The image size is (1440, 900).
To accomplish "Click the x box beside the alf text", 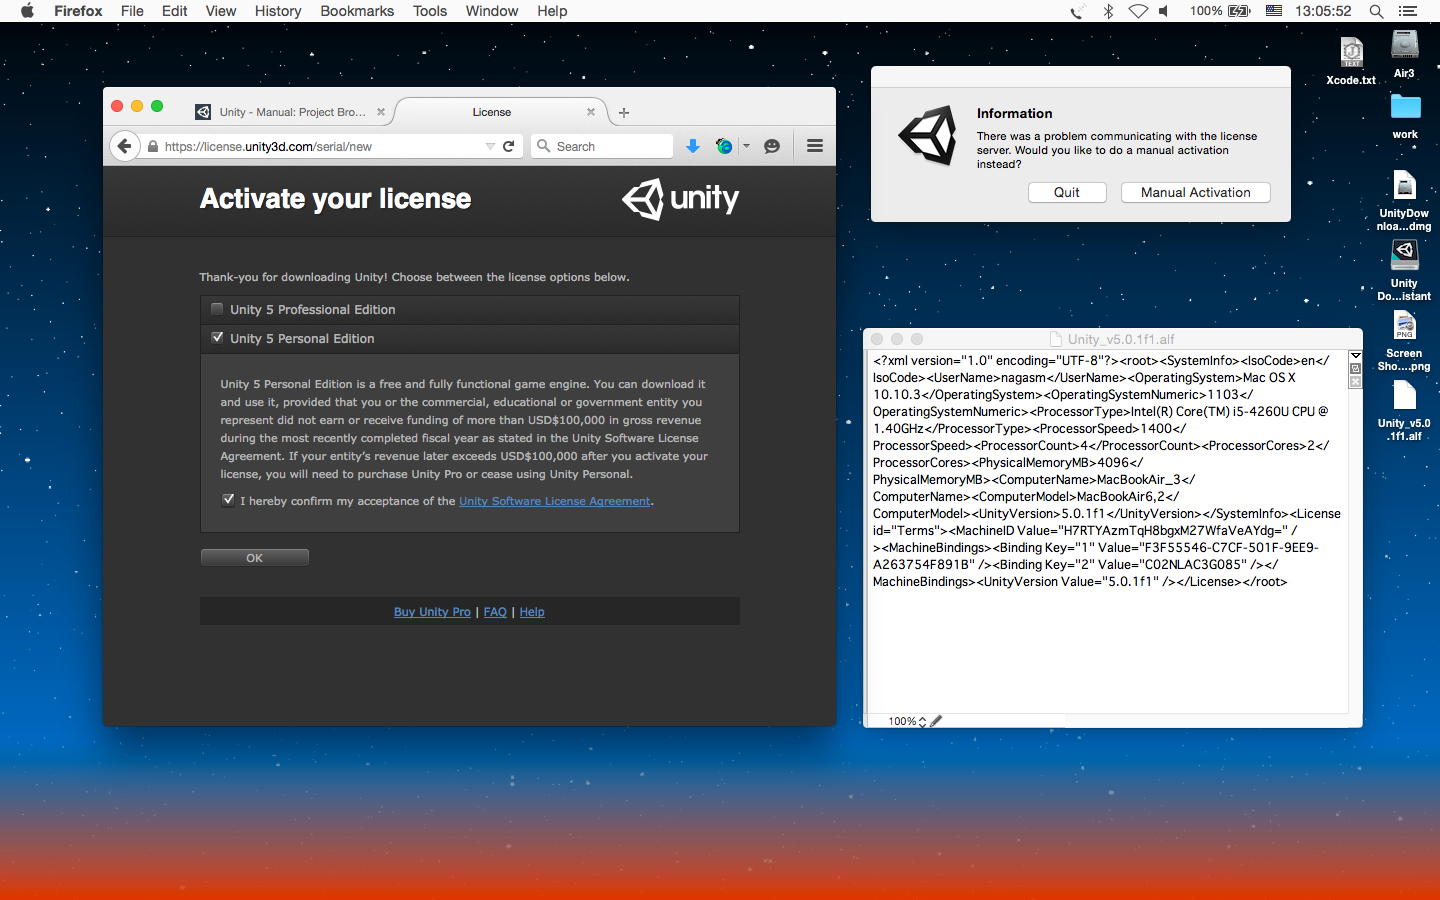I will point(1355,381).
